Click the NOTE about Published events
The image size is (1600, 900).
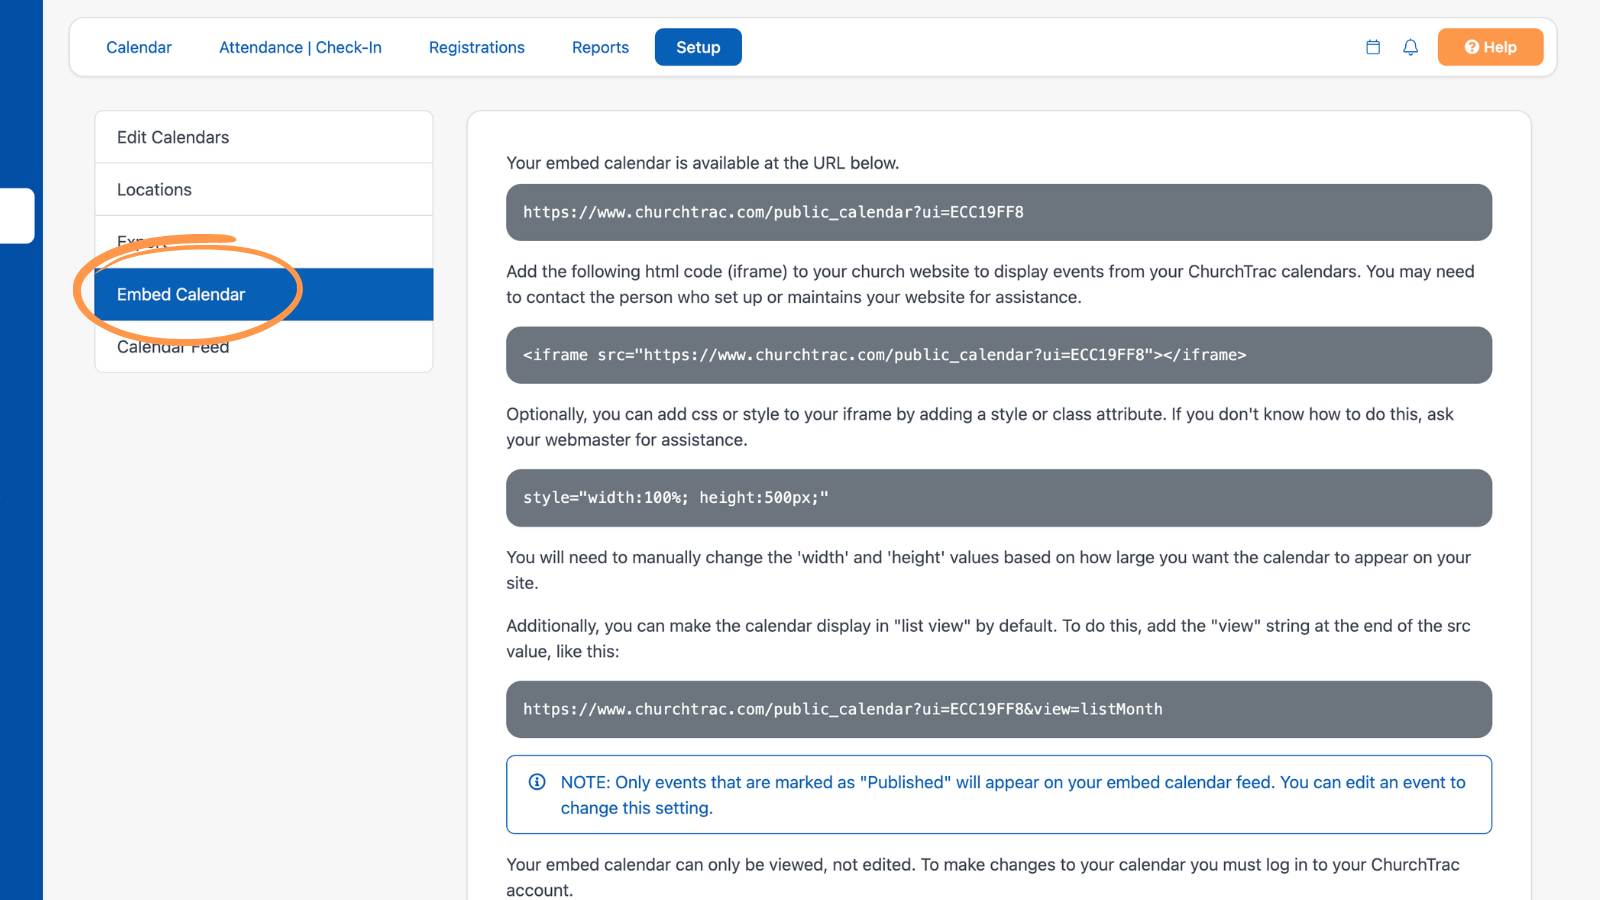click(999, 794)
